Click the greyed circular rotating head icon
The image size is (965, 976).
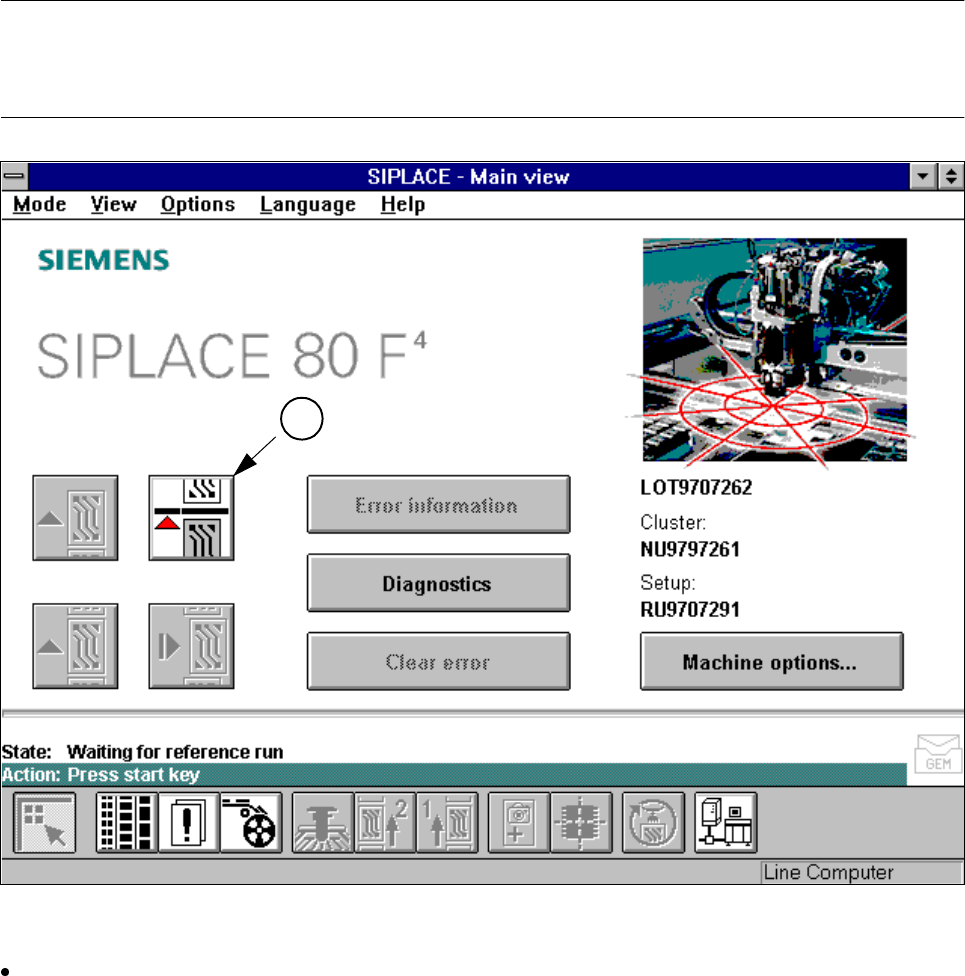653,822
